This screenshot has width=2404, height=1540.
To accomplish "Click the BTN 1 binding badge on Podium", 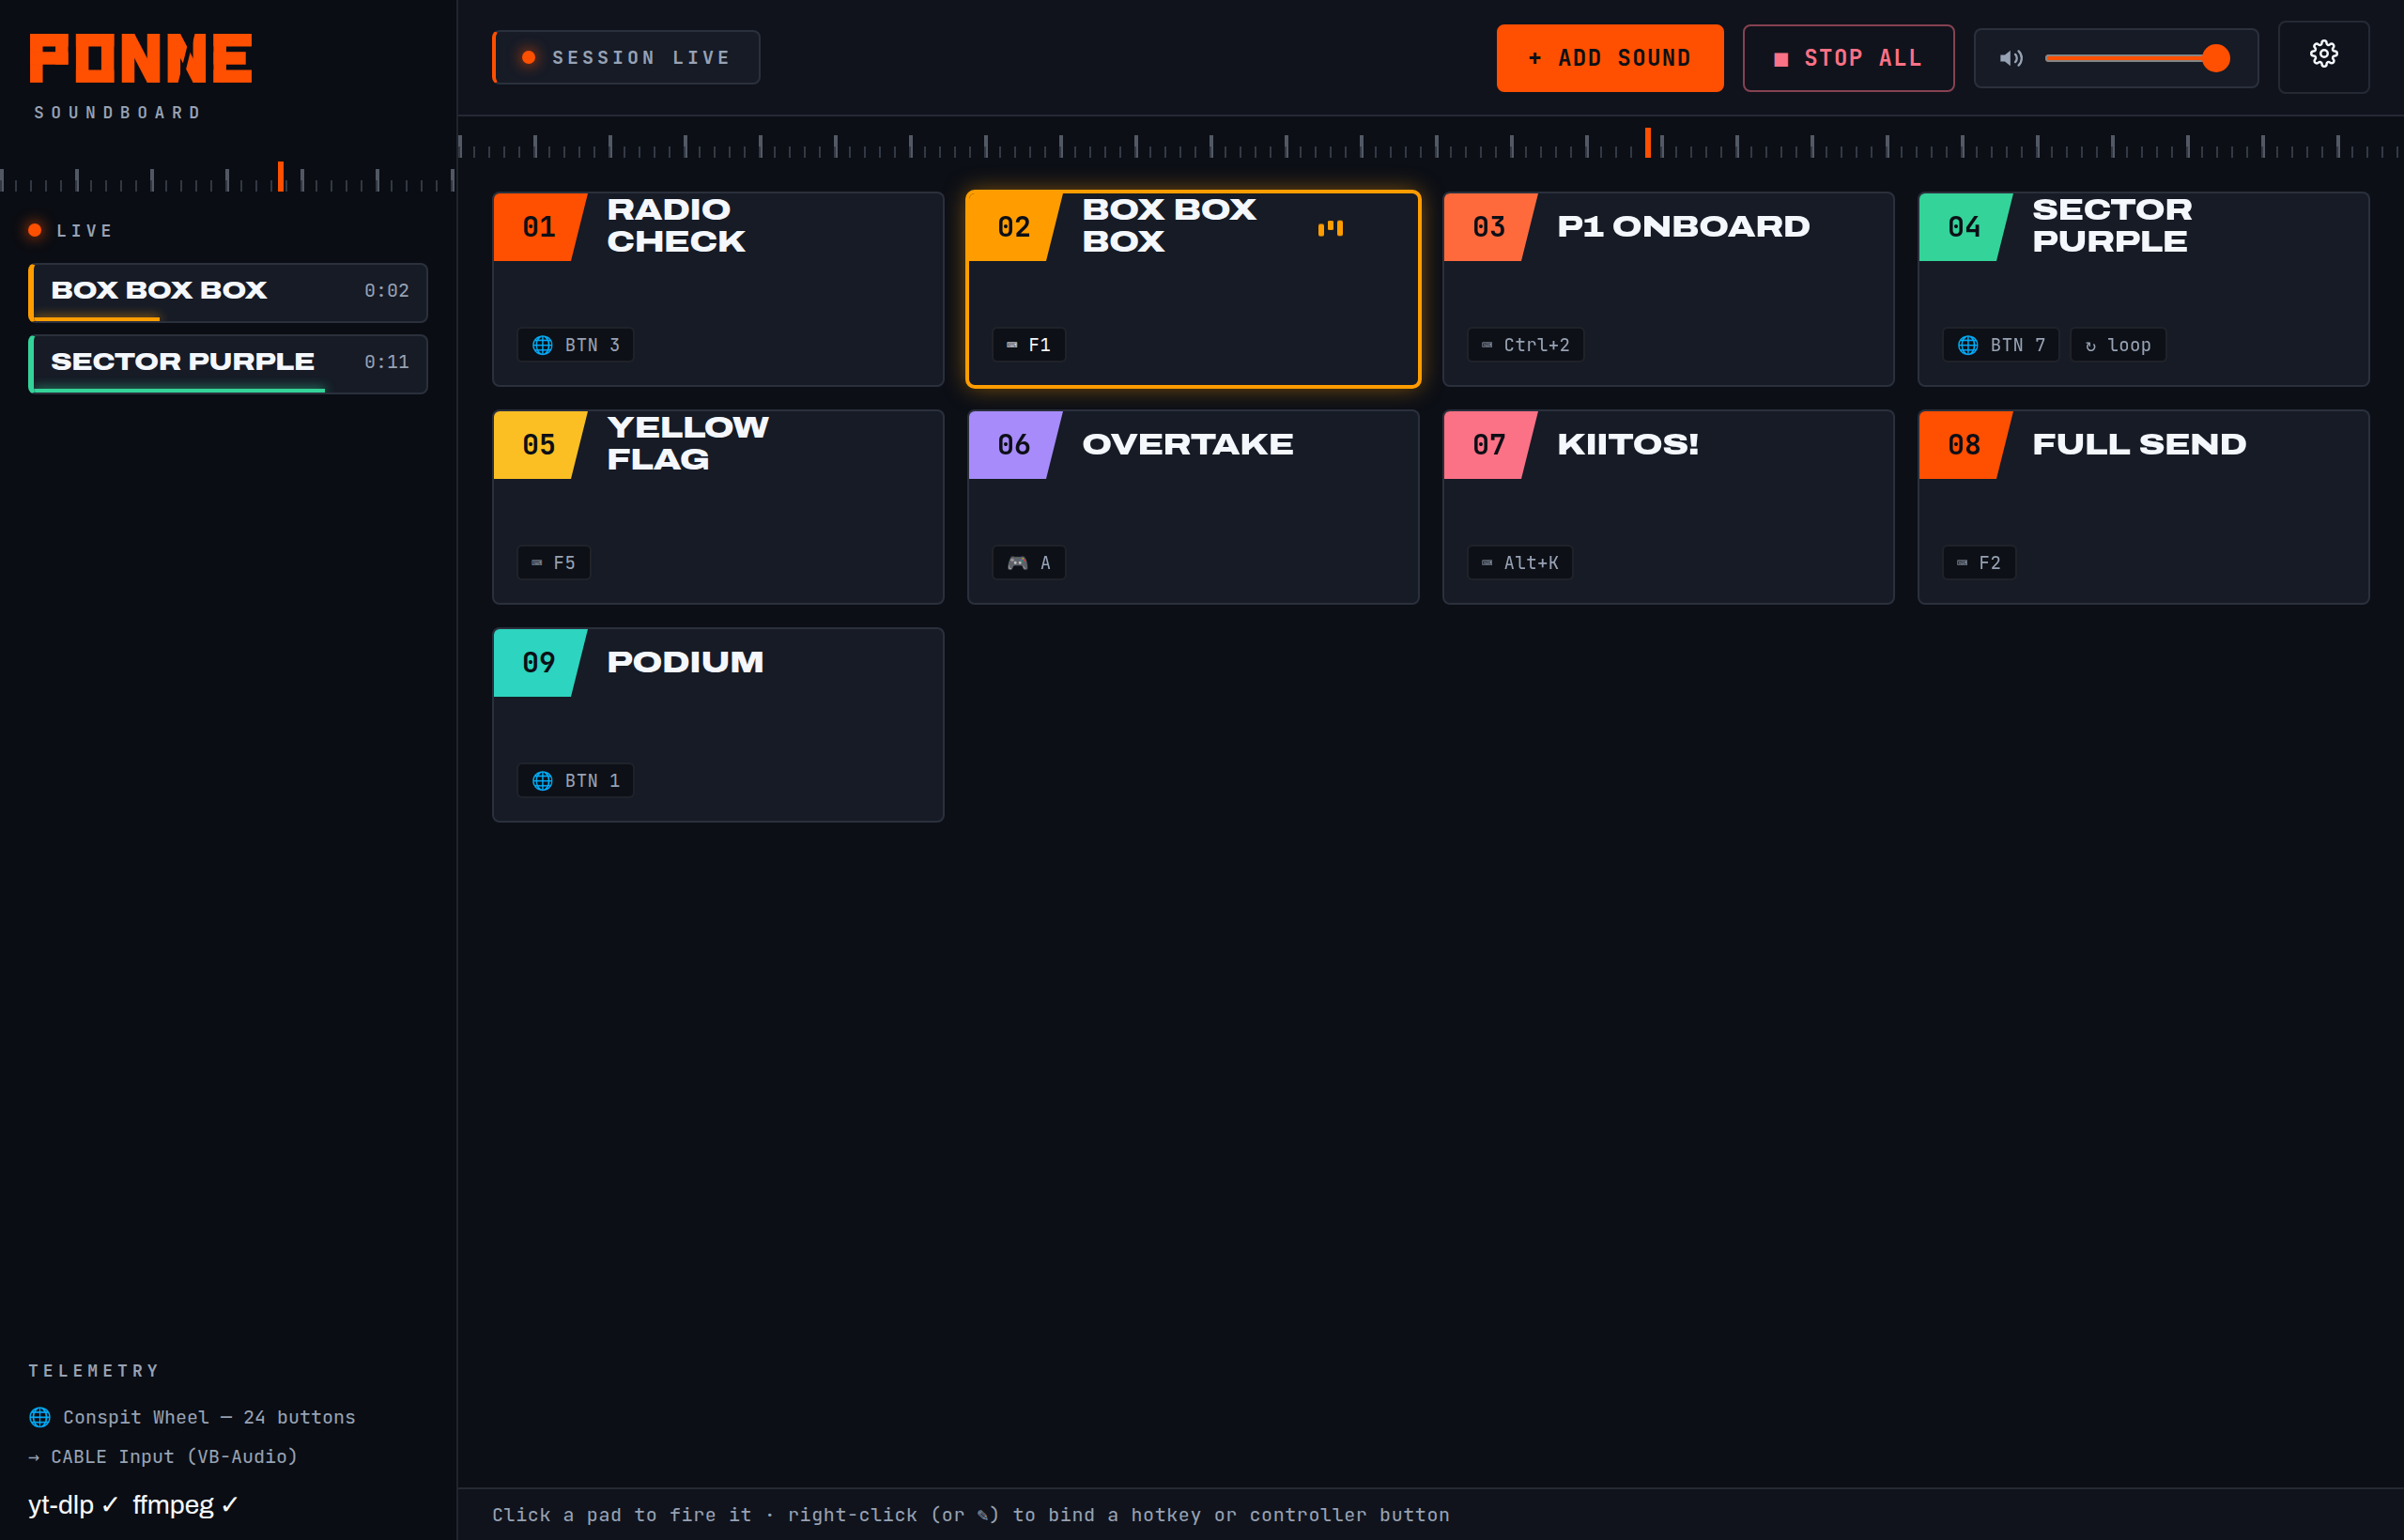I will pos(575,781).
